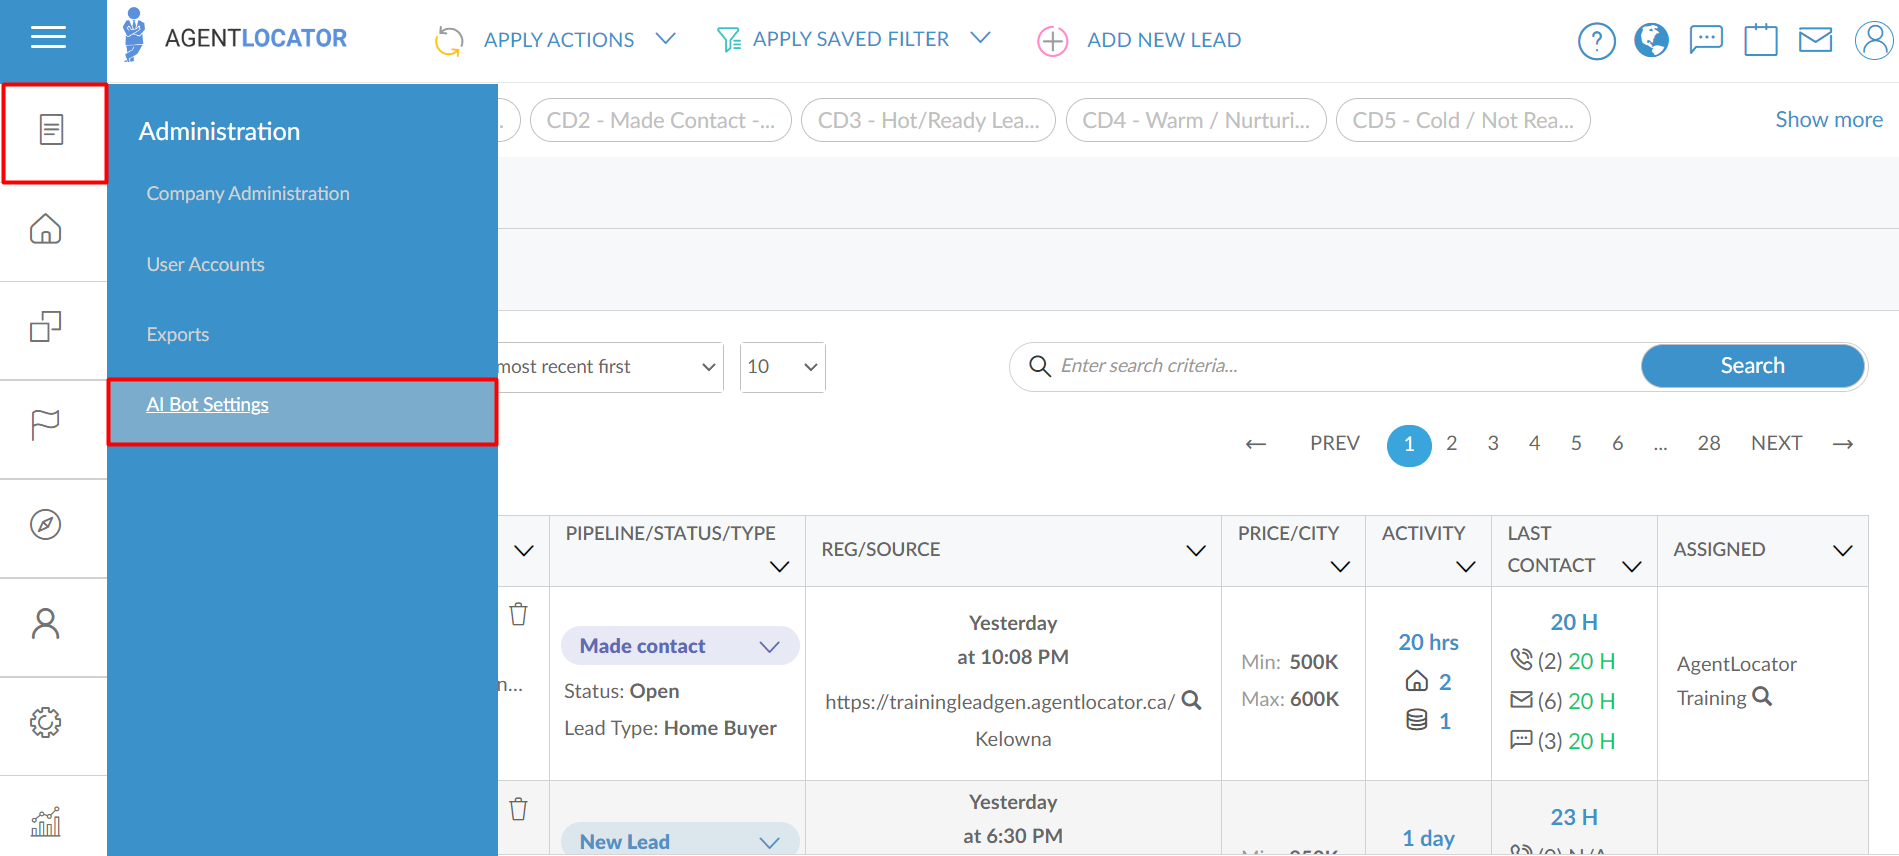This screenshot has height=856, width=1899.
Task: Expand the Pipeline/Status/Type column chevron
Action: (780, 567)
